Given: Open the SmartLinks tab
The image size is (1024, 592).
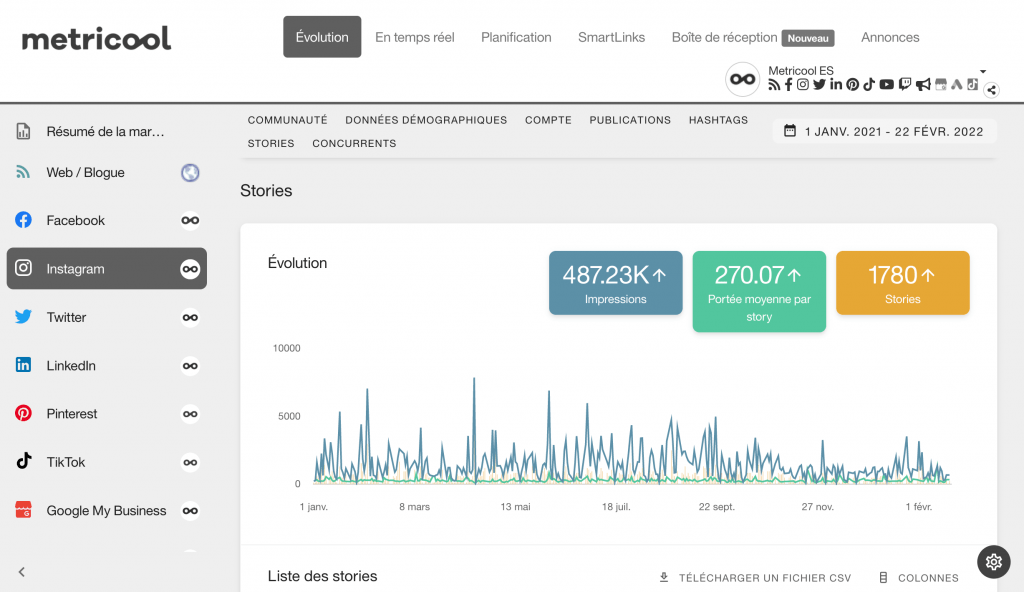Looking at the screenshot, I should 611,37.
